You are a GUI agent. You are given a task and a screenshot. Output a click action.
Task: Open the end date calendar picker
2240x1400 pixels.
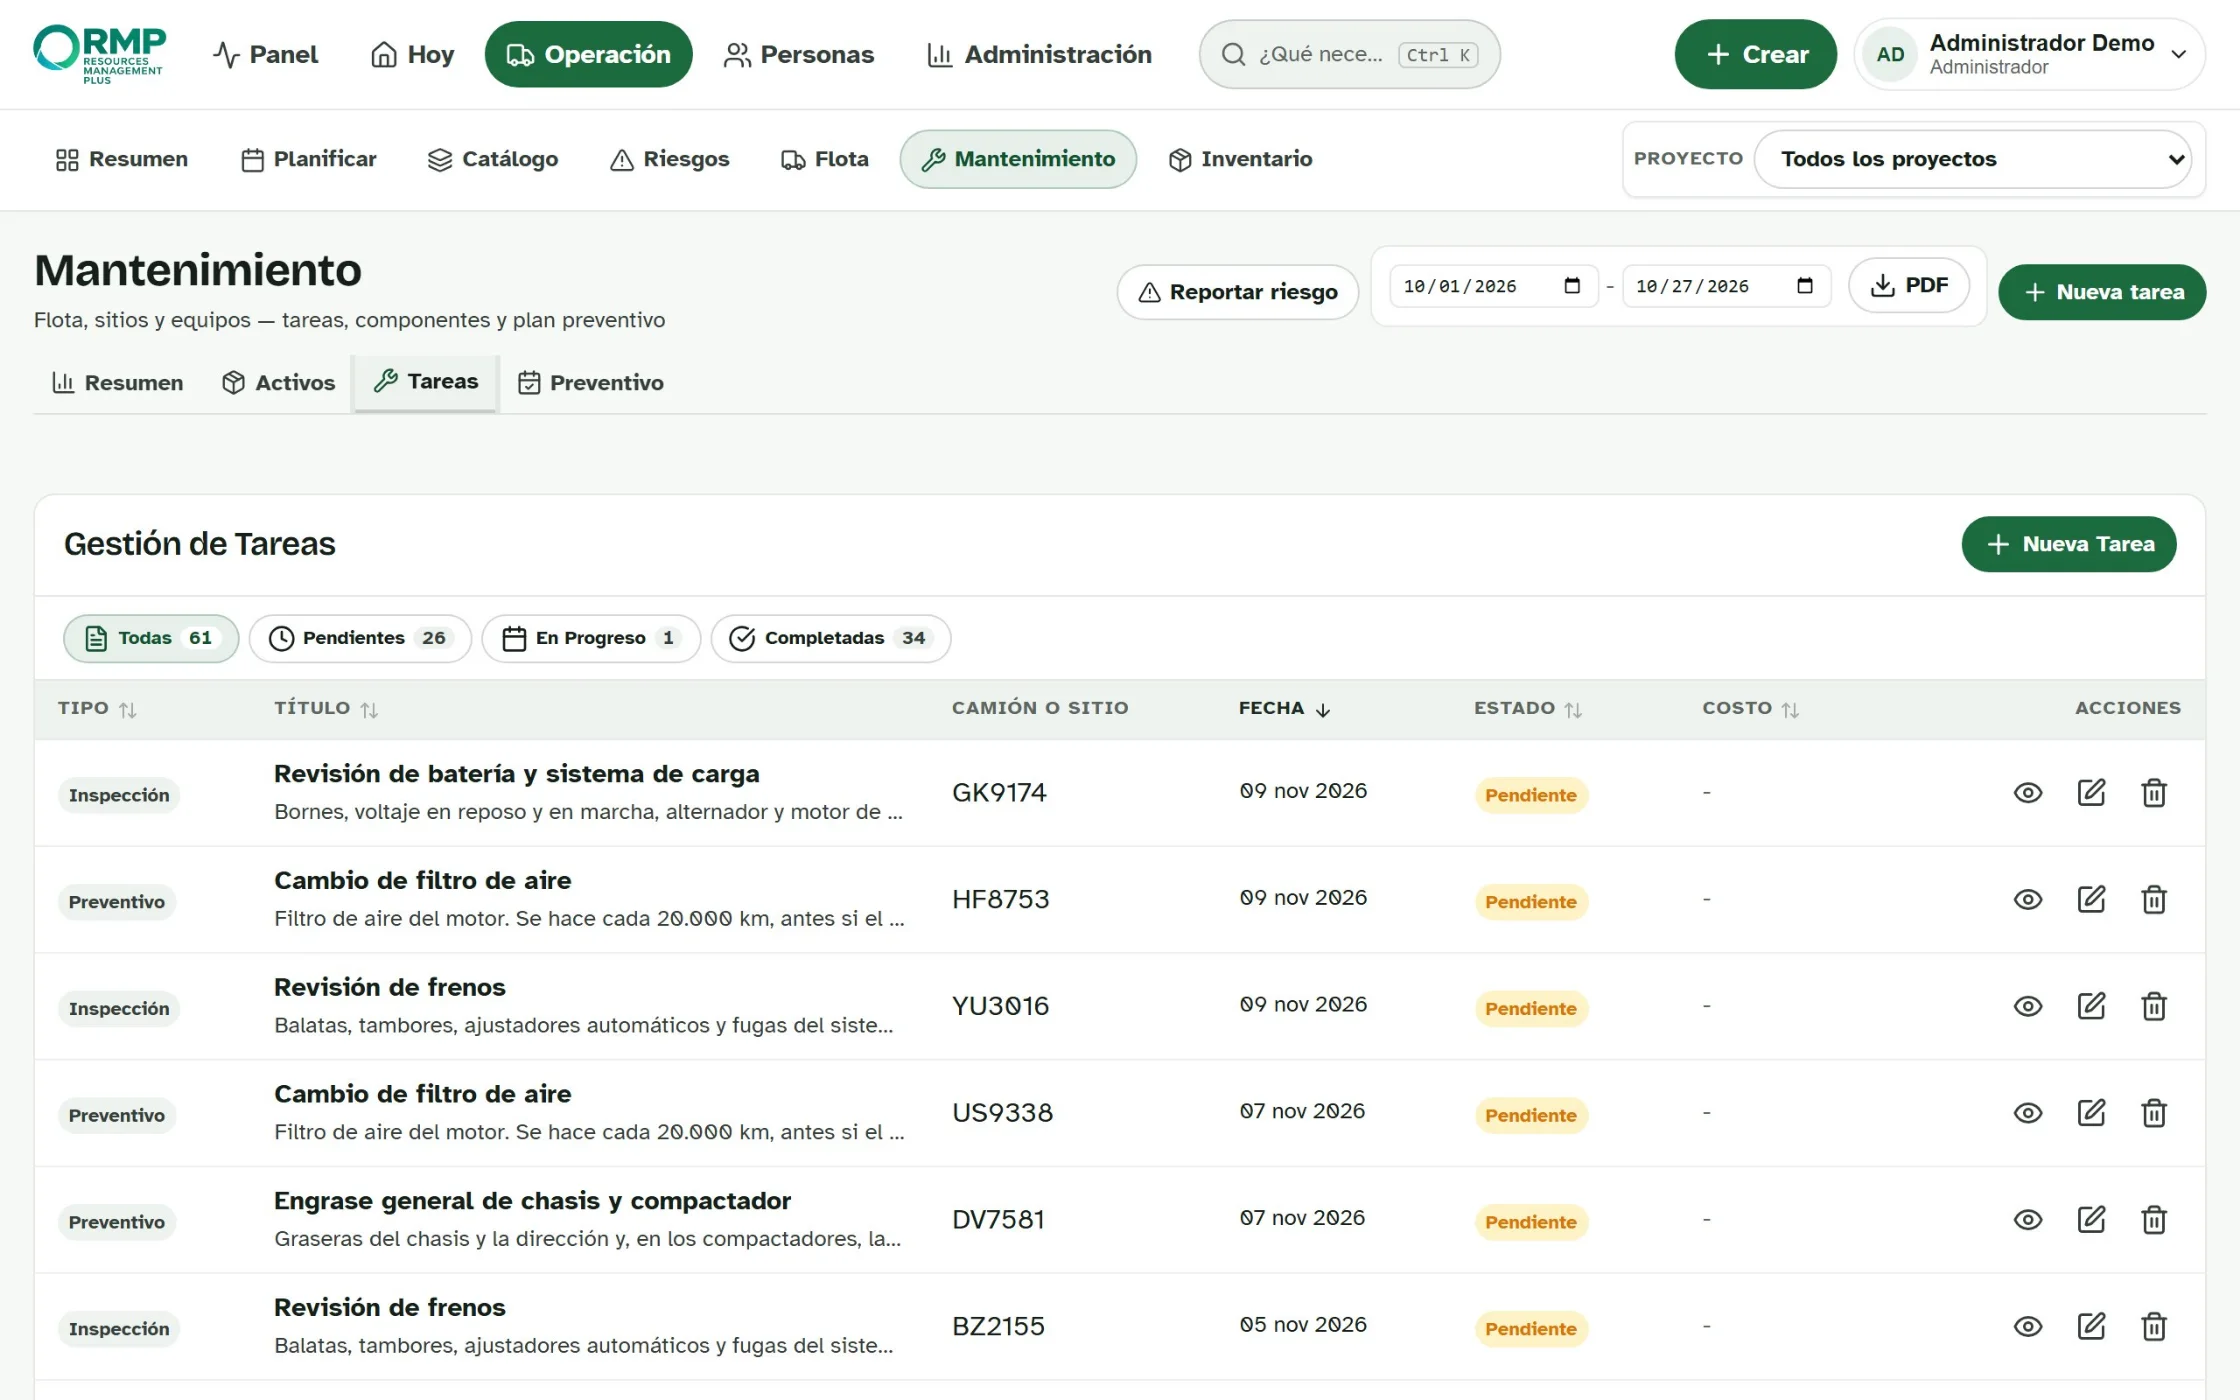click(1804, 286)
